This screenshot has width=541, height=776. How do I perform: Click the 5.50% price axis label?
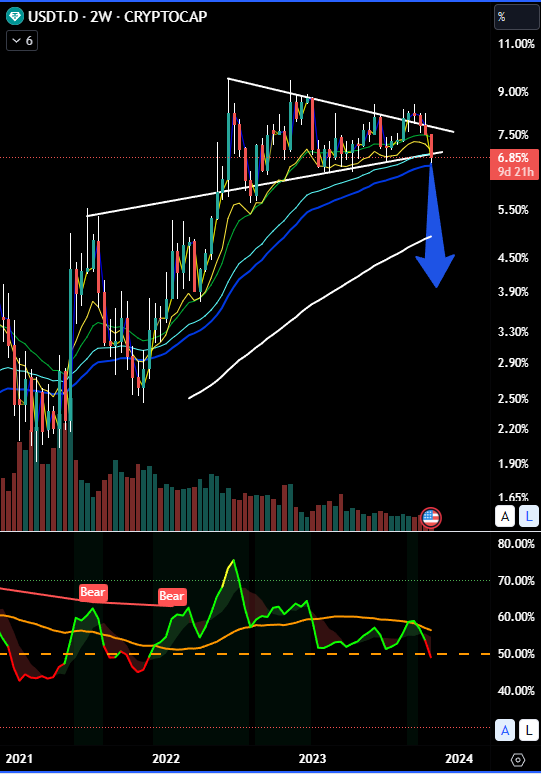point(513,210)
